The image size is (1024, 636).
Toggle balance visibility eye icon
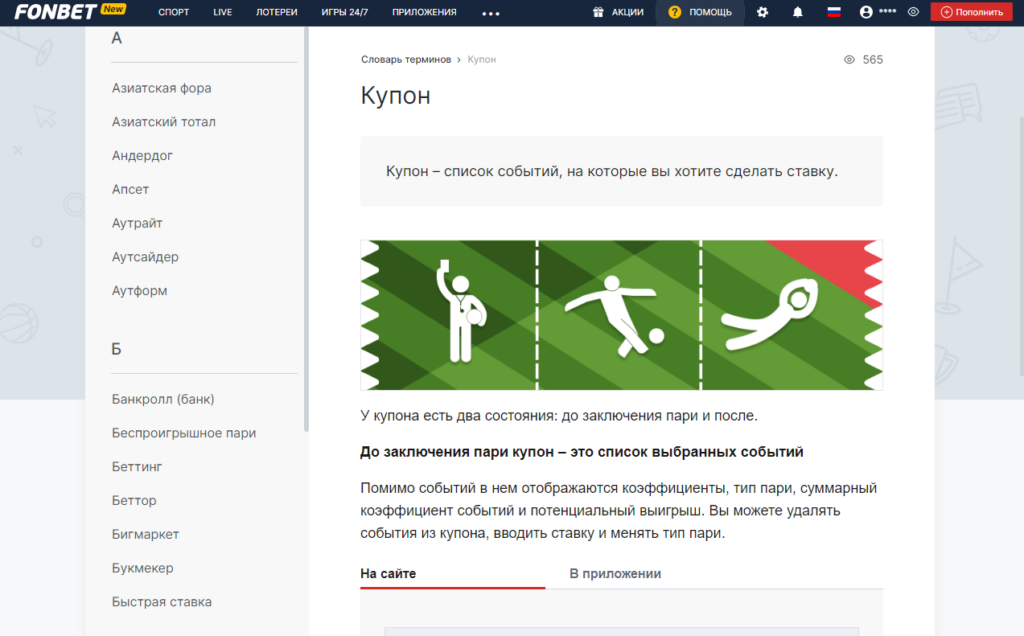pyautogui.click(x=913, y=12)
